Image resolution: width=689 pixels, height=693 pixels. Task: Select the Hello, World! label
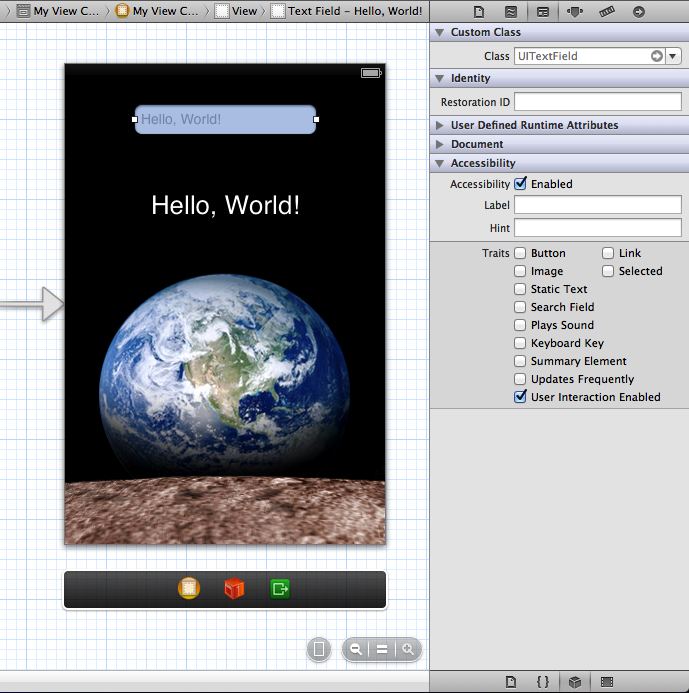(225, 205)
